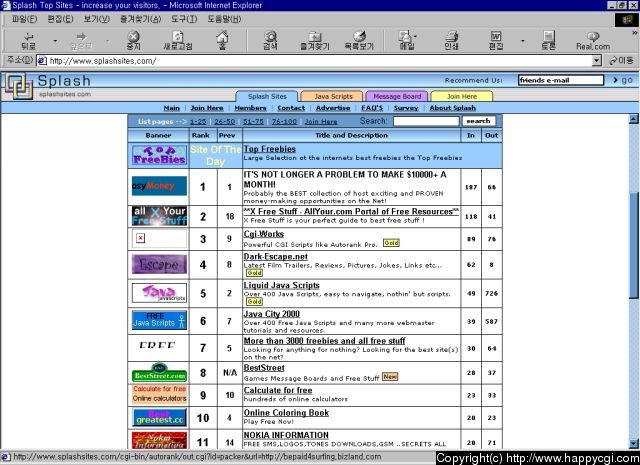Click the Contact navigation link
Screen dimensions: 640x465
click(x=291, y=108)
